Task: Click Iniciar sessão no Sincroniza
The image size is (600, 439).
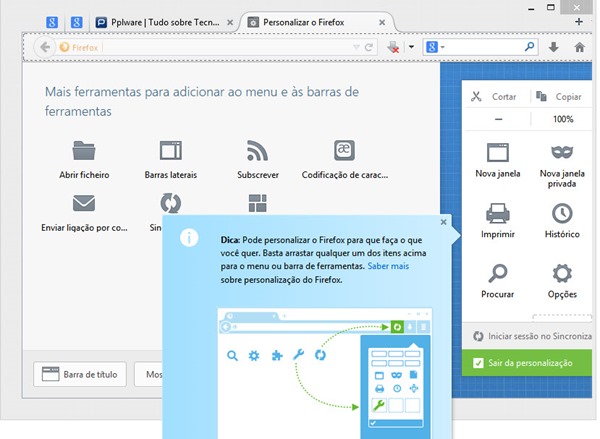Action: coord(532,336)
